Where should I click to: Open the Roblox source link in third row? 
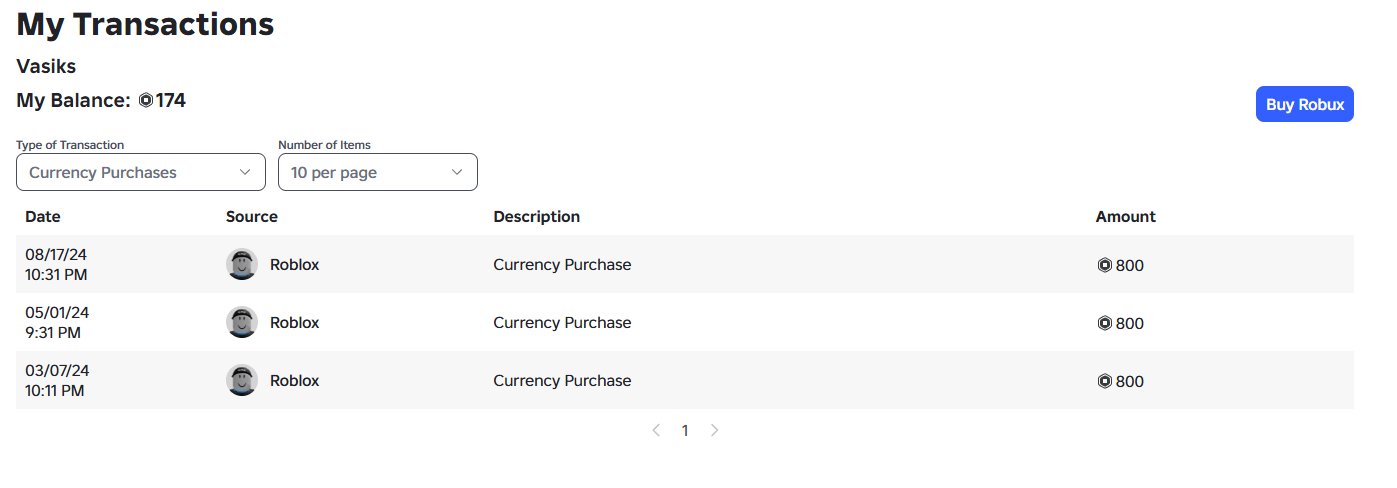click(294, 380)
